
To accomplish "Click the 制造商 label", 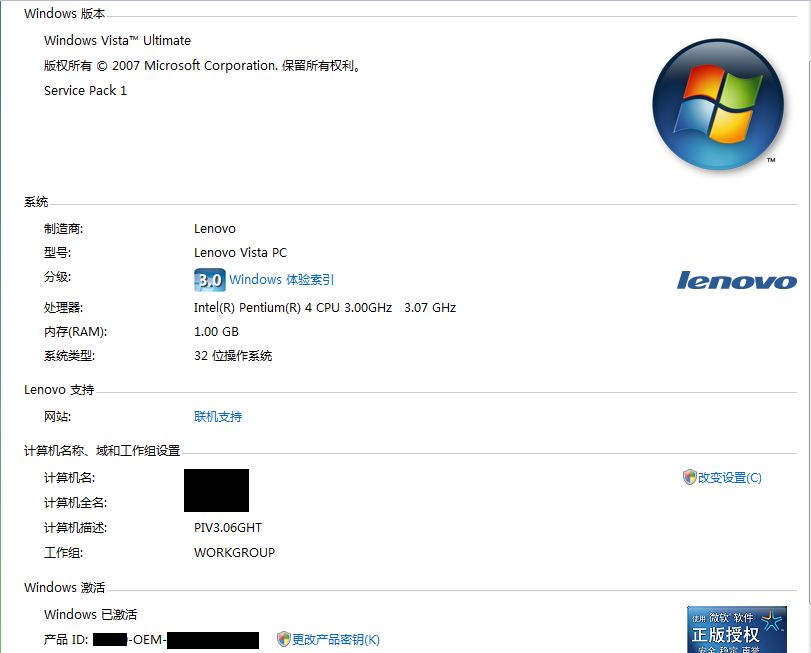I will coord(64,229).
